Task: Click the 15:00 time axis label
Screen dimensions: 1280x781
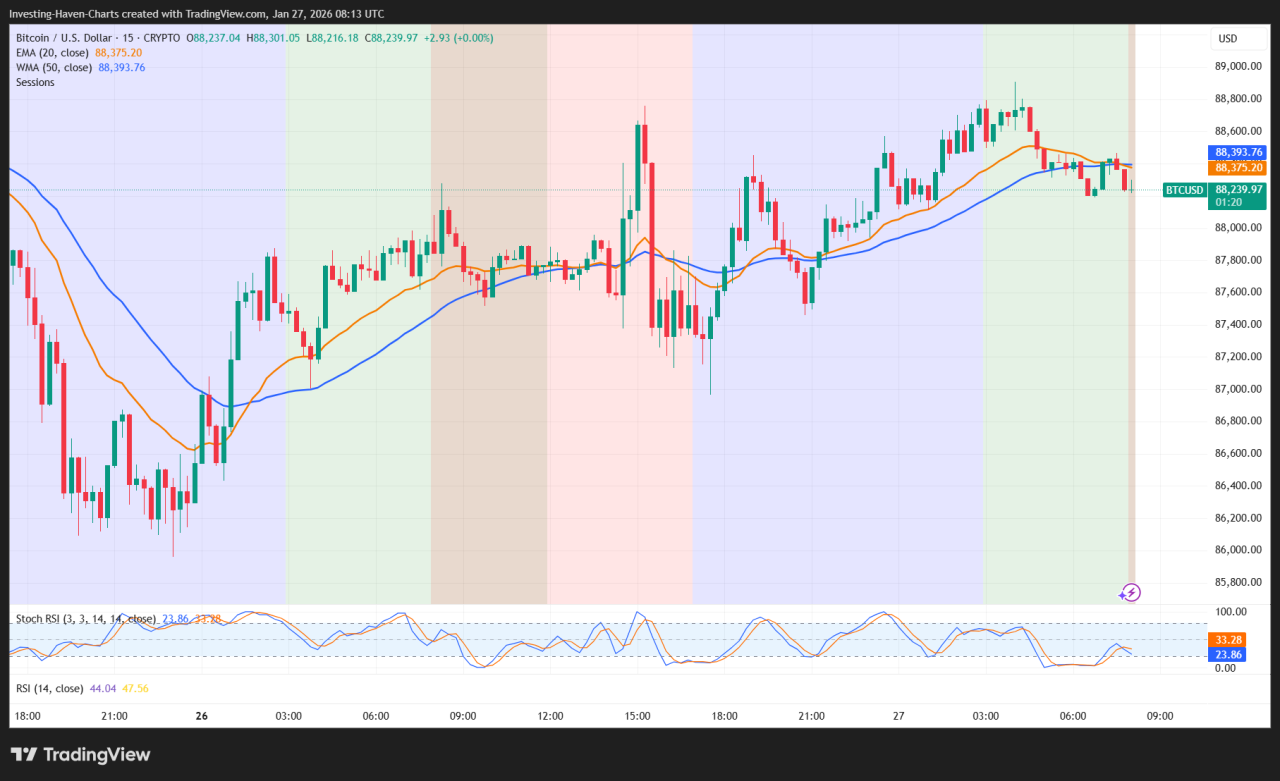Action: [x=637, y=716]
